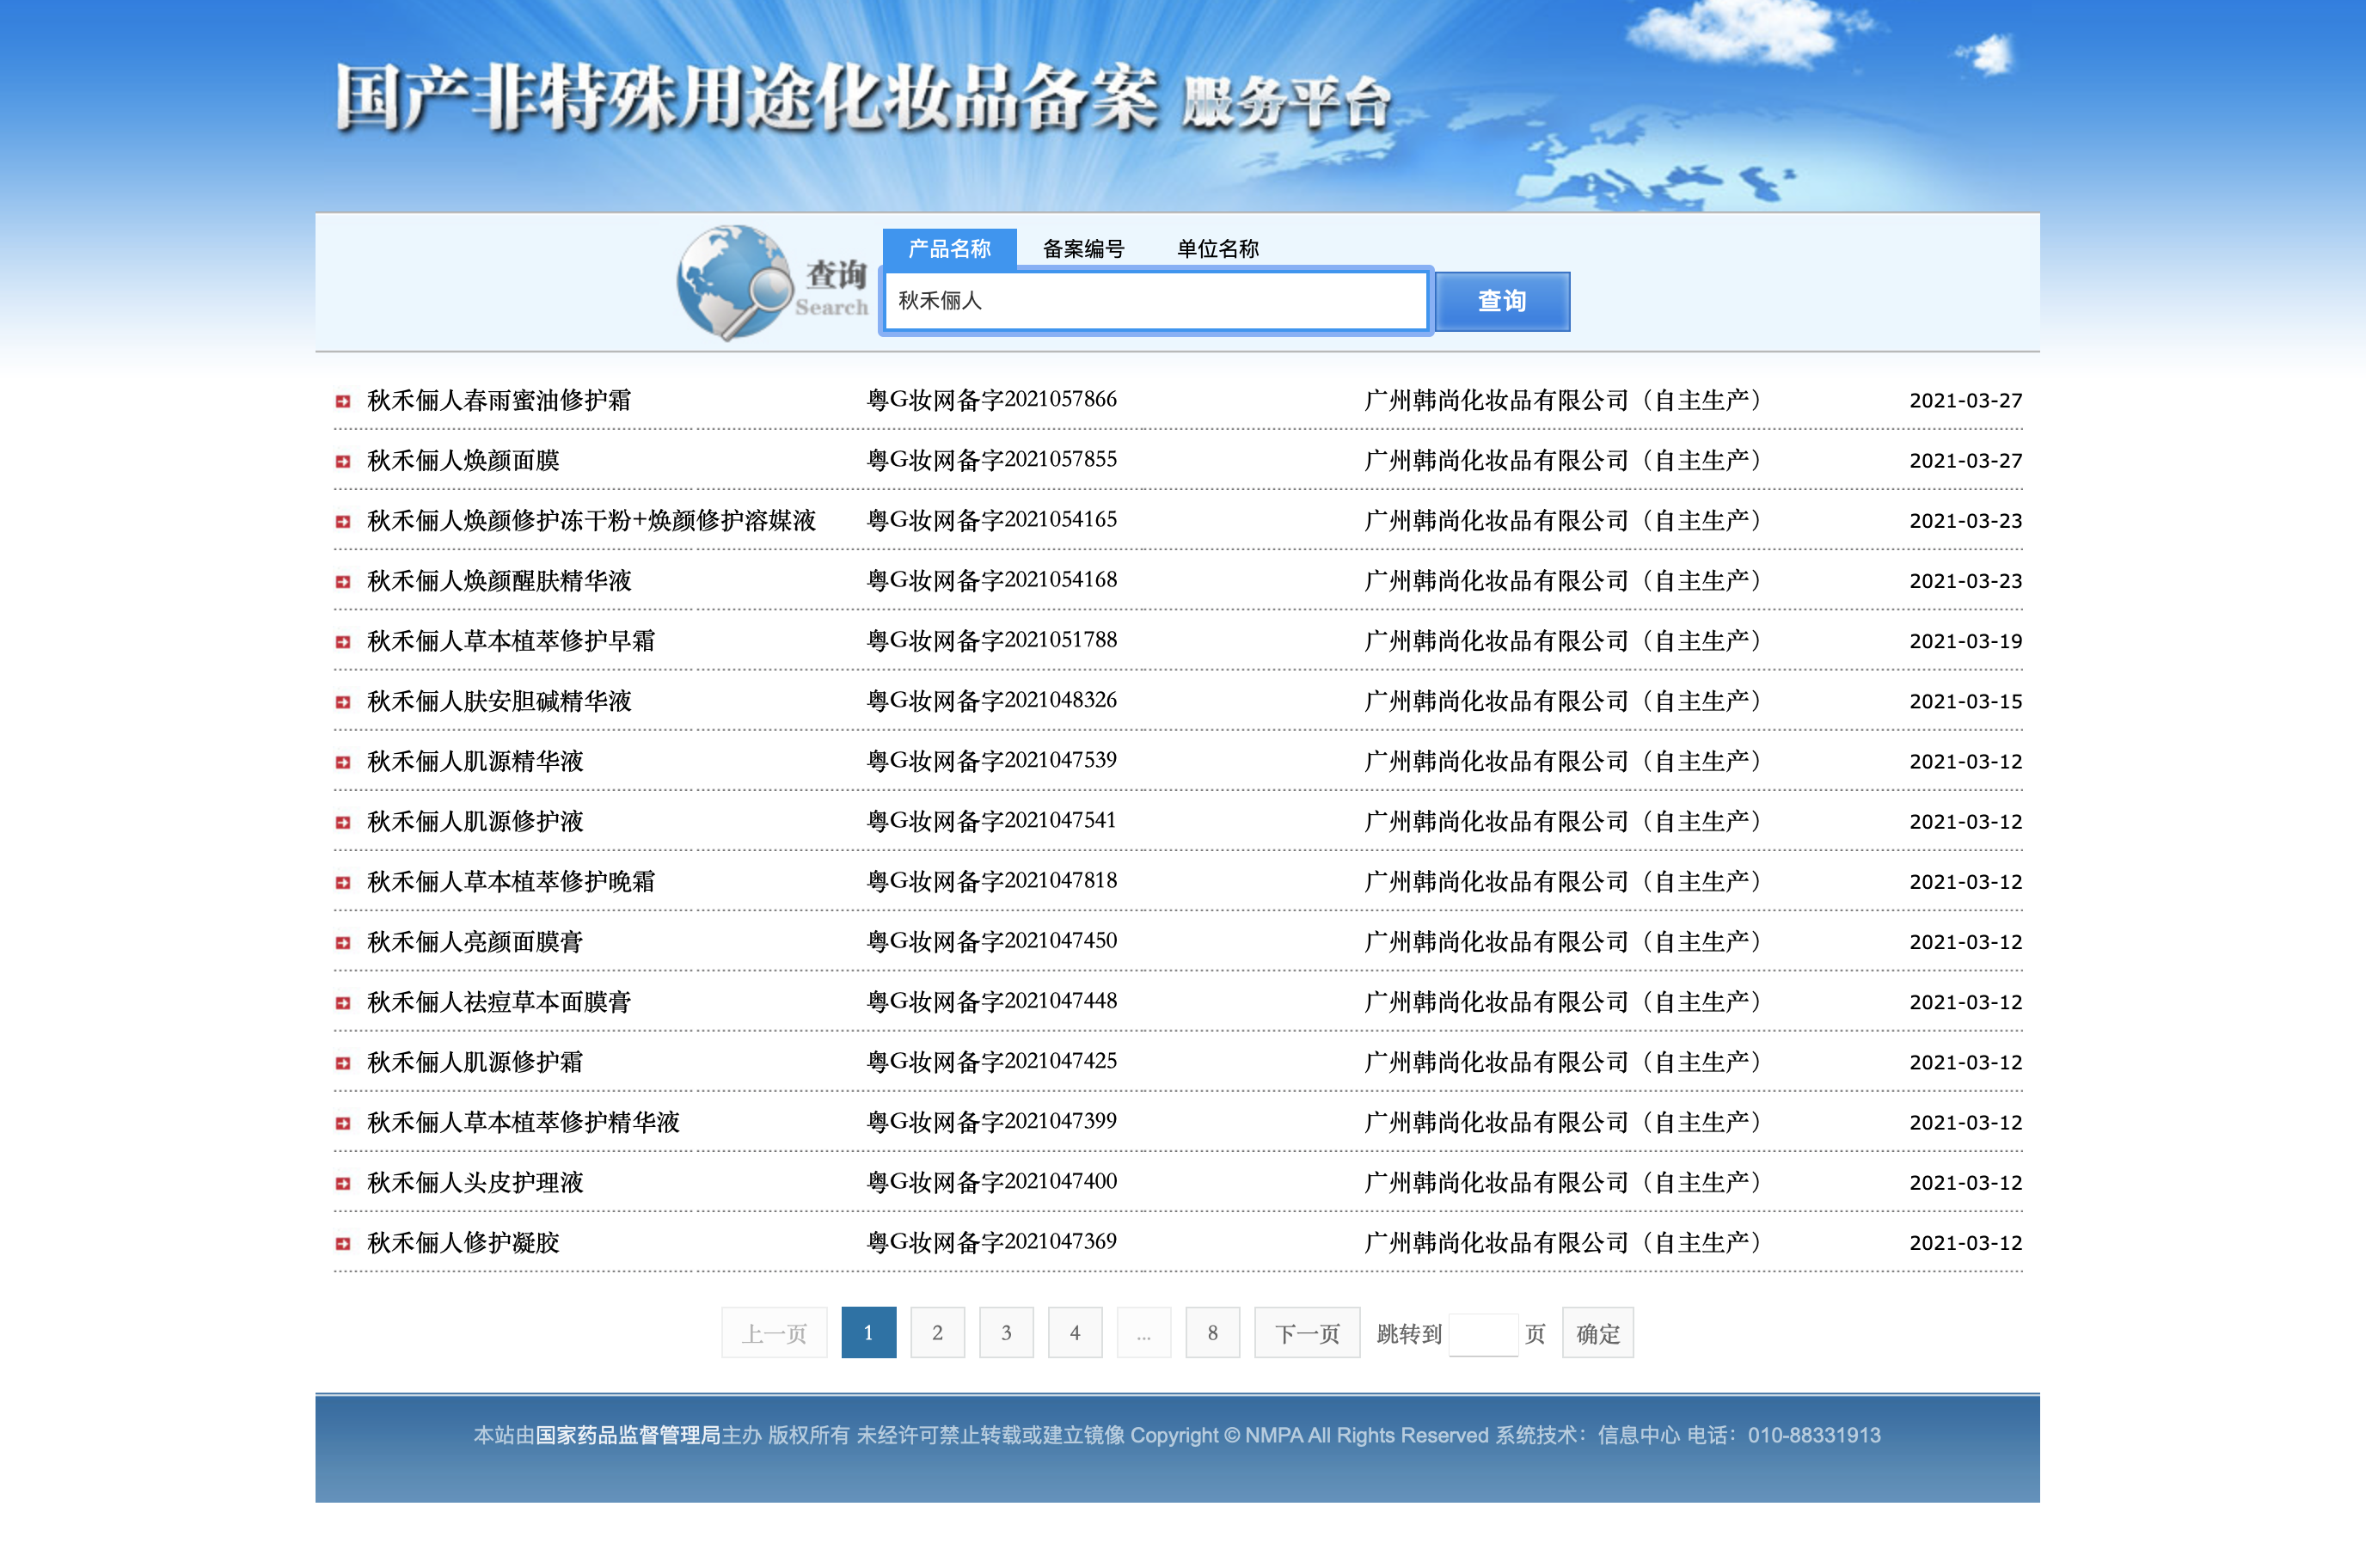Click red icon next to 秋禾俪人头皮护理液
The width and height of the screenshot is (2366, 1568).
(343, 1183)
